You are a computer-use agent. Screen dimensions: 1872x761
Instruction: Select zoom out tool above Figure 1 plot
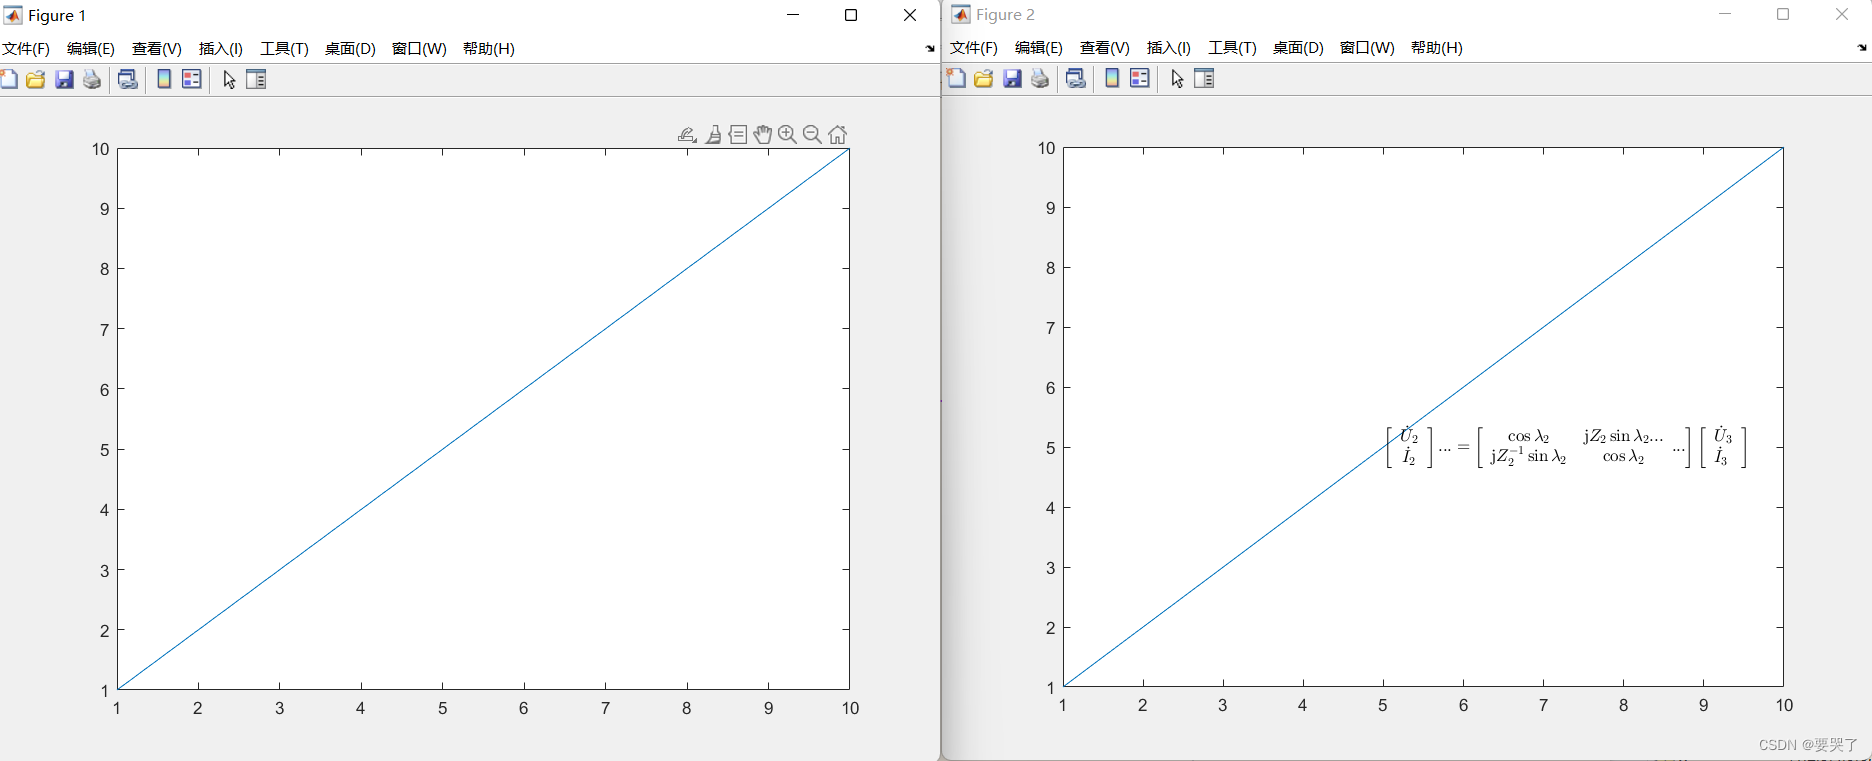click(812, 135)
